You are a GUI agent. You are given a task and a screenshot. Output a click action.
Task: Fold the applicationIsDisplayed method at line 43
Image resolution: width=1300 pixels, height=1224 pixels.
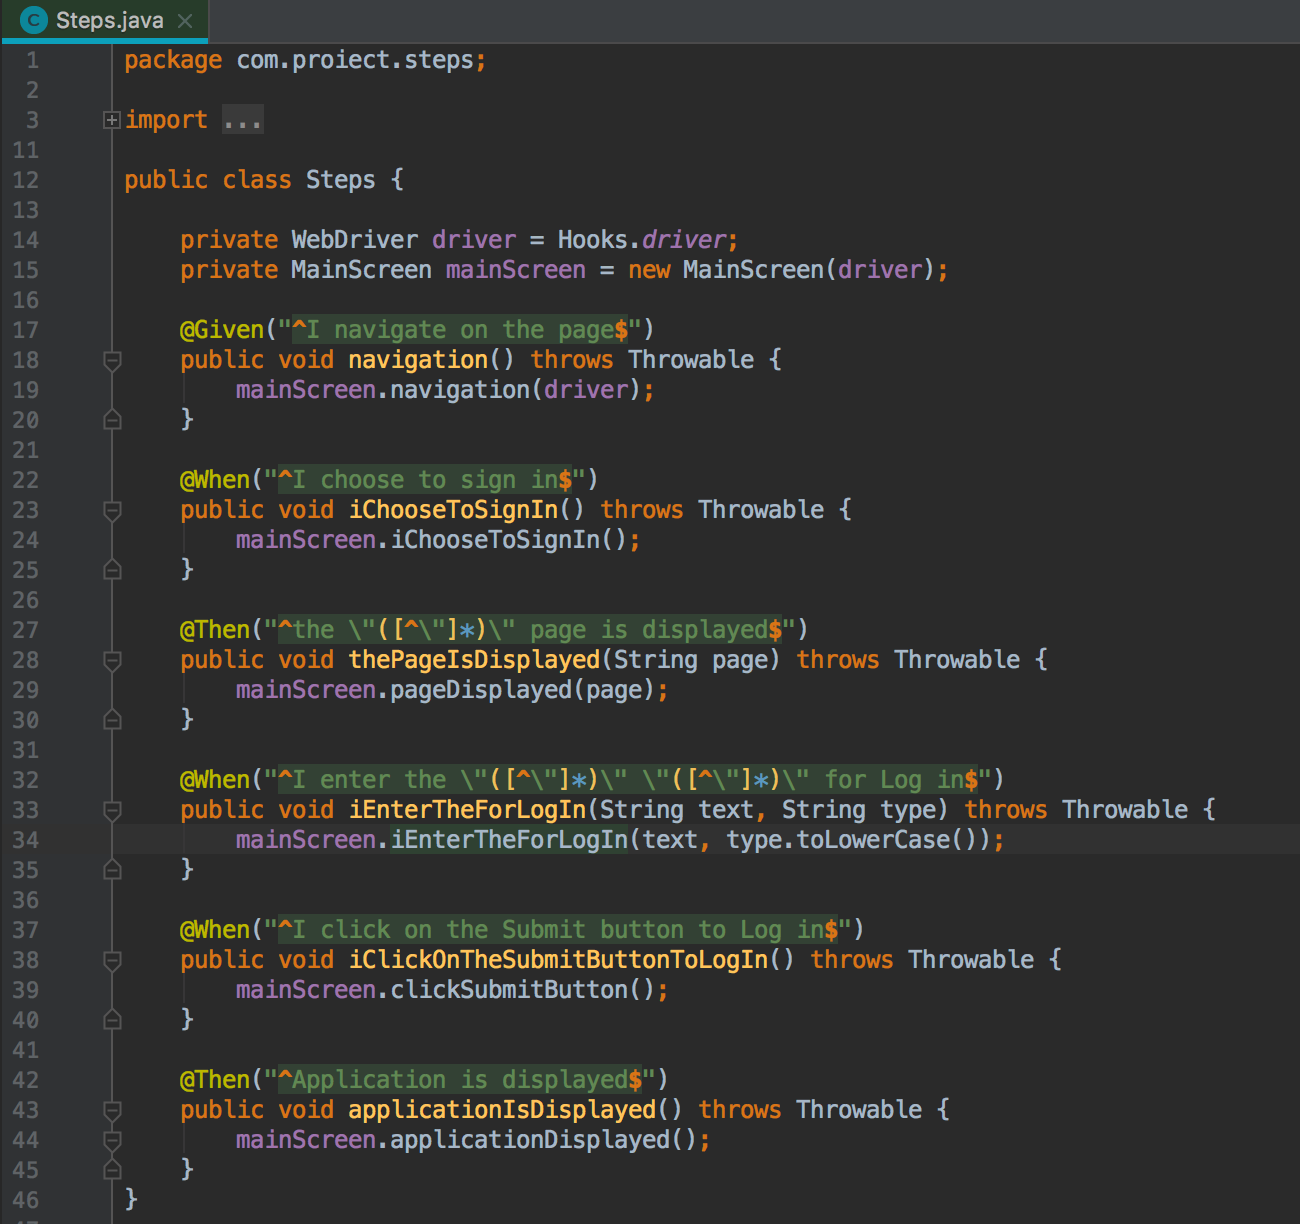[x=112, y=1110]
